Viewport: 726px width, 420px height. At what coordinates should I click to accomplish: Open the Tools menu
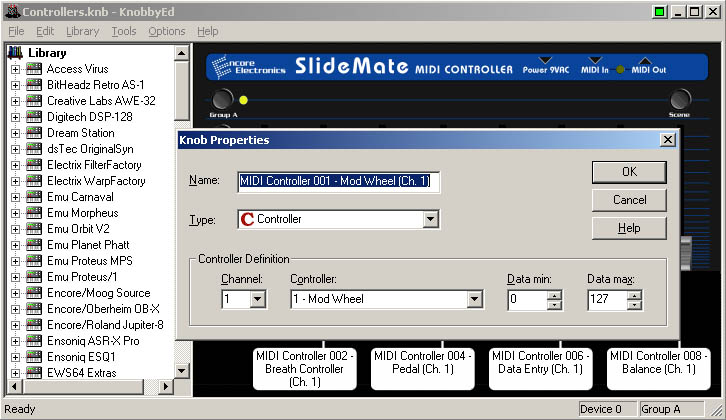[x=124, y=31]
